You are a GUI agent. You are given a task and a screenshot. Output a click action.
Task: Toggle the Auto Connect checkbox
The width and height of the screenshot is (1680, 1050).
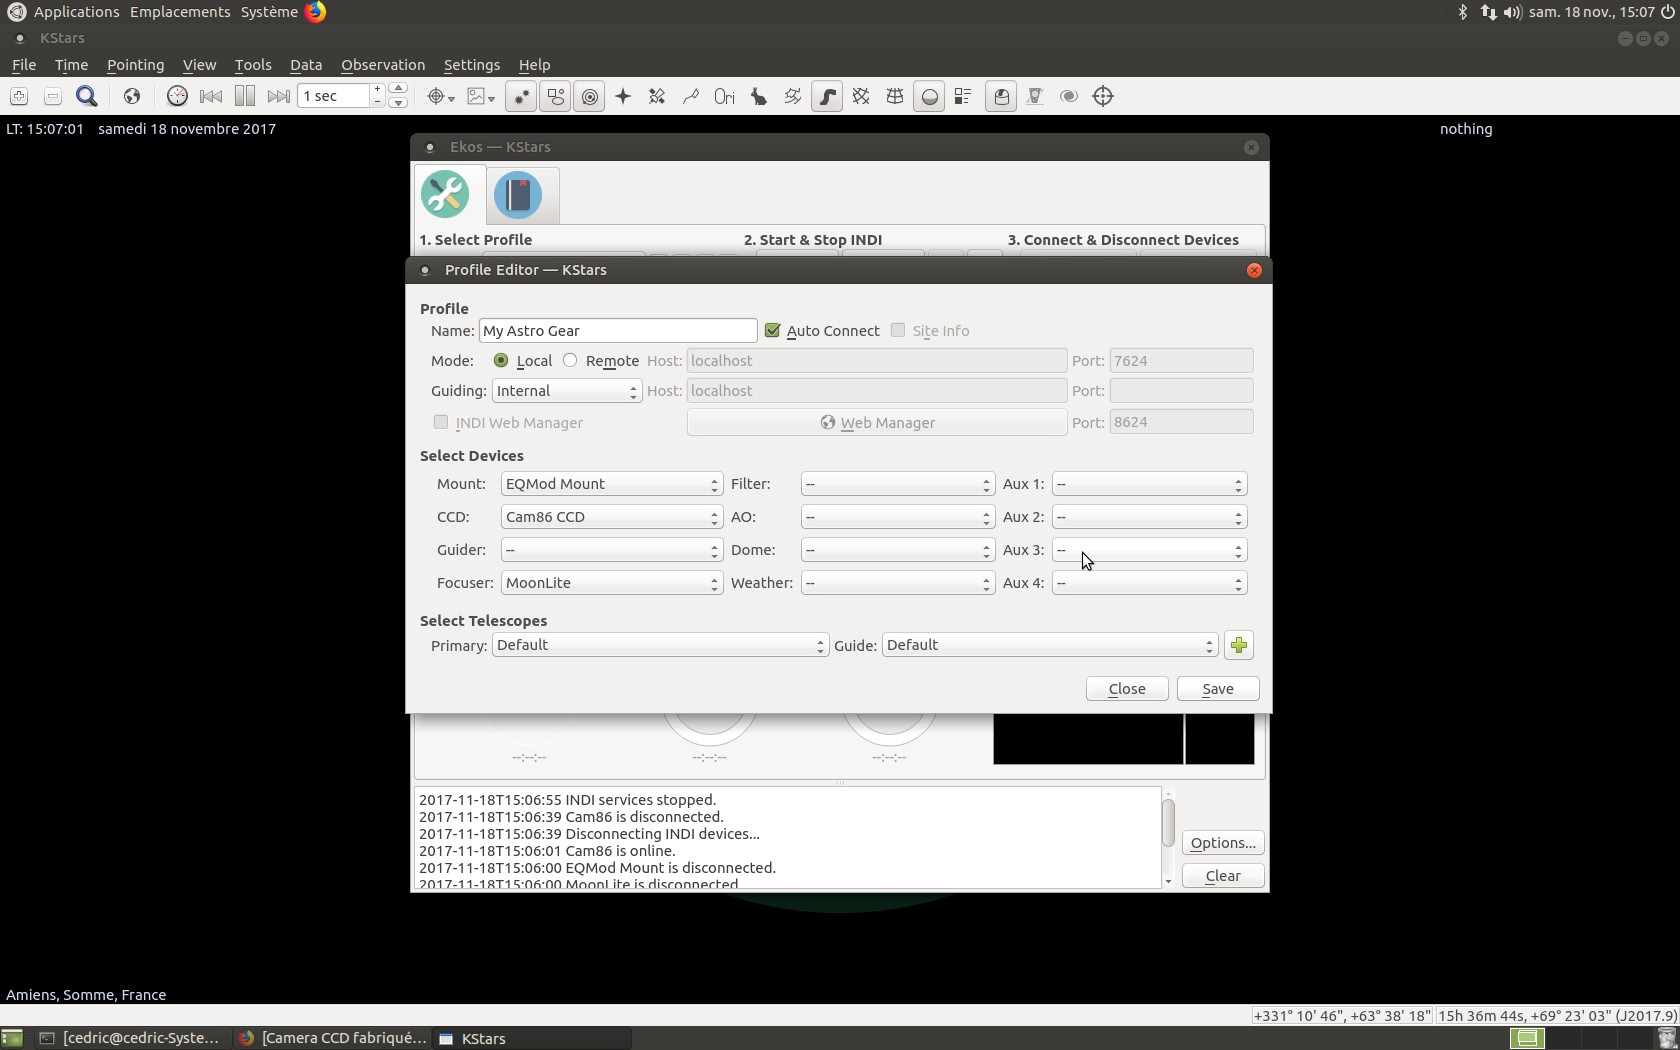pos(772,331)
